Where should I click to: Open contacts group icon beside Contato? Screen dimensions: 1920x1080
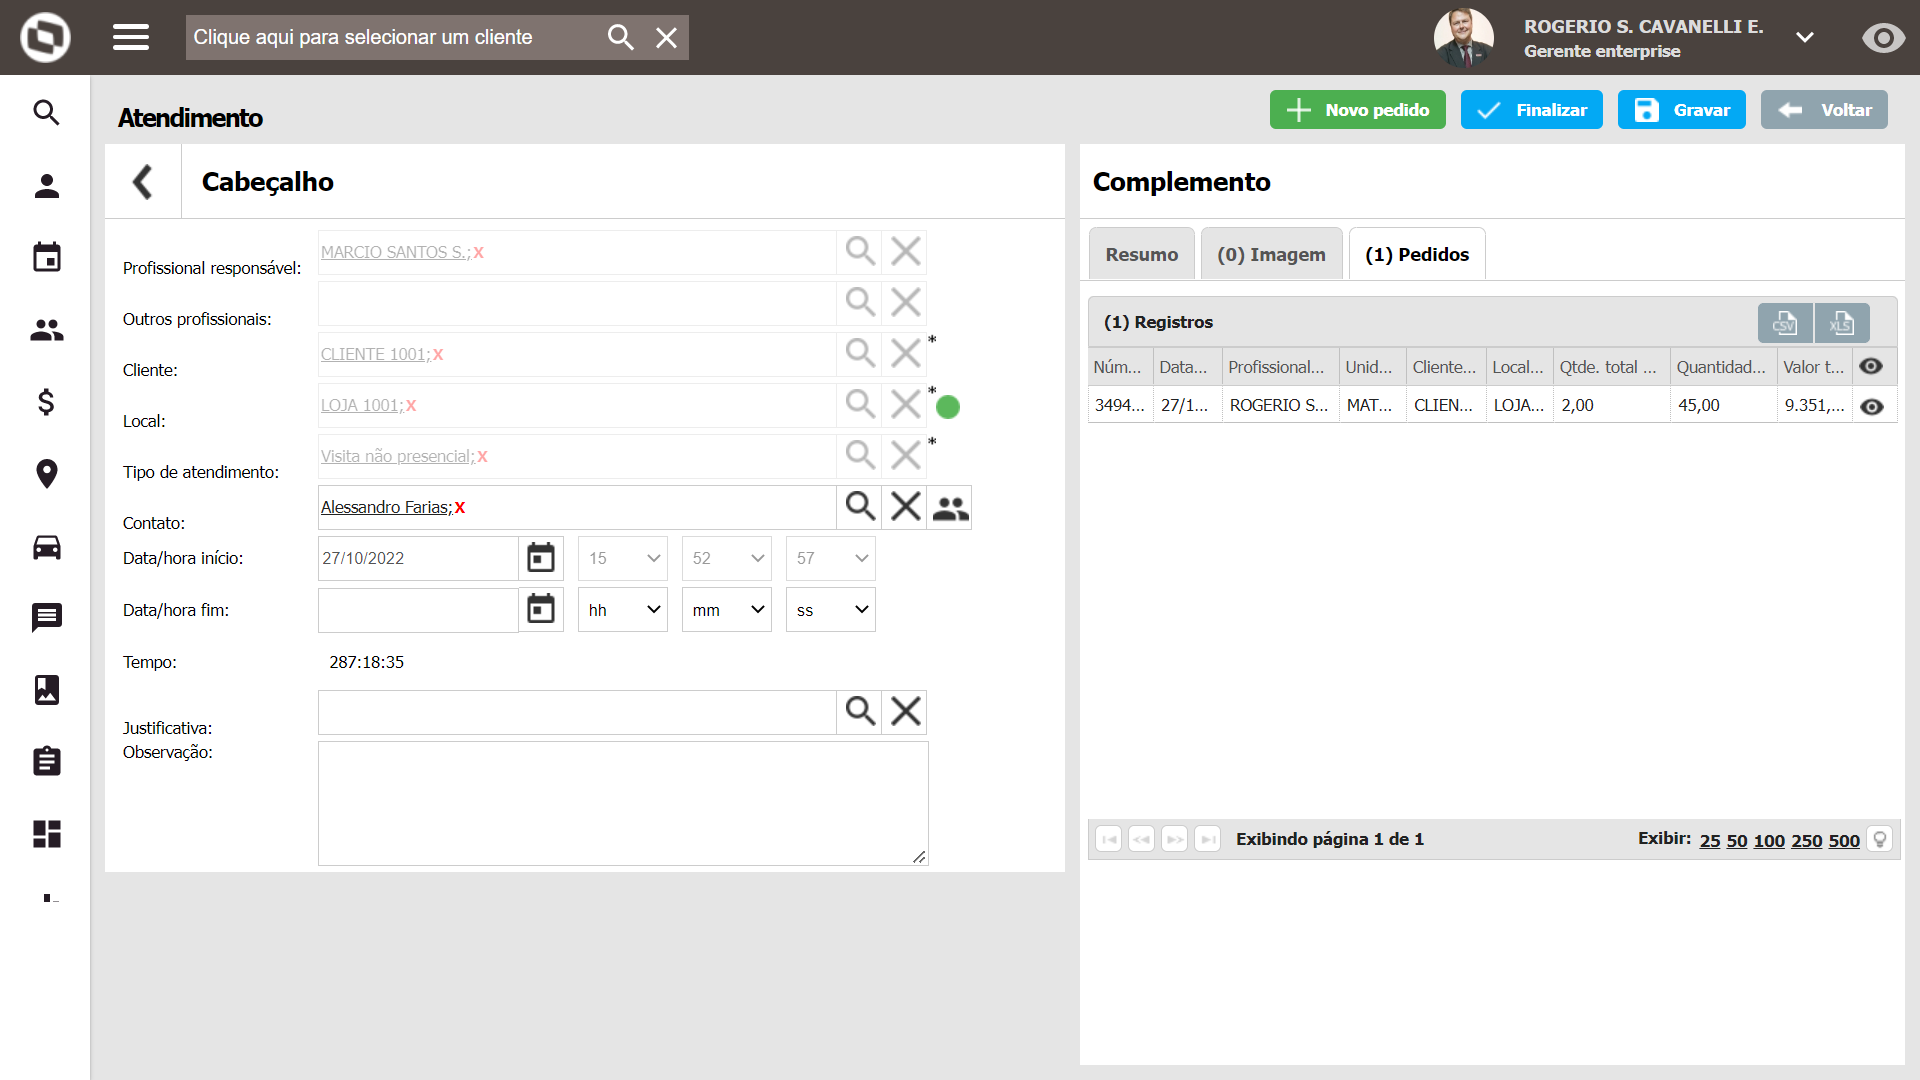(x=950, y=508)
